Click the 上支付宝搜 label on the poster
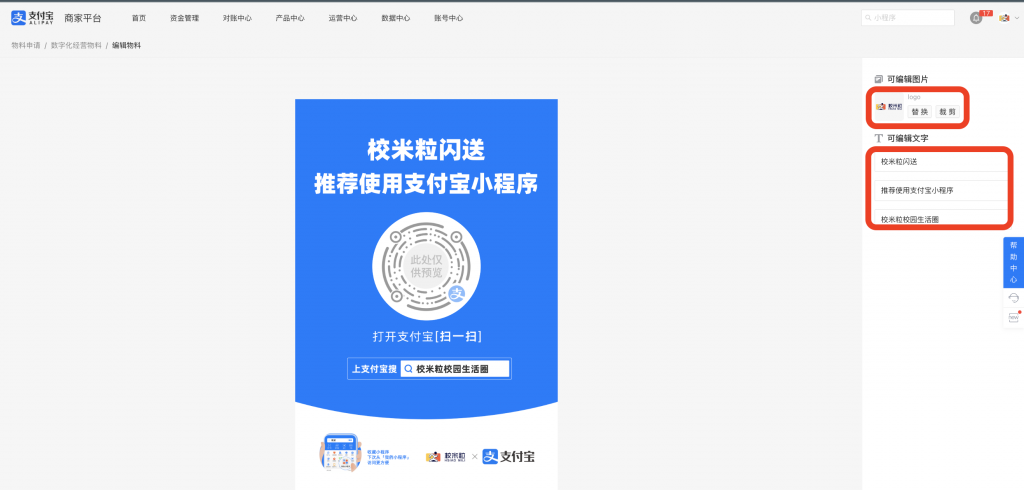Screen dimensions: 1024x490 coord(374,369)
